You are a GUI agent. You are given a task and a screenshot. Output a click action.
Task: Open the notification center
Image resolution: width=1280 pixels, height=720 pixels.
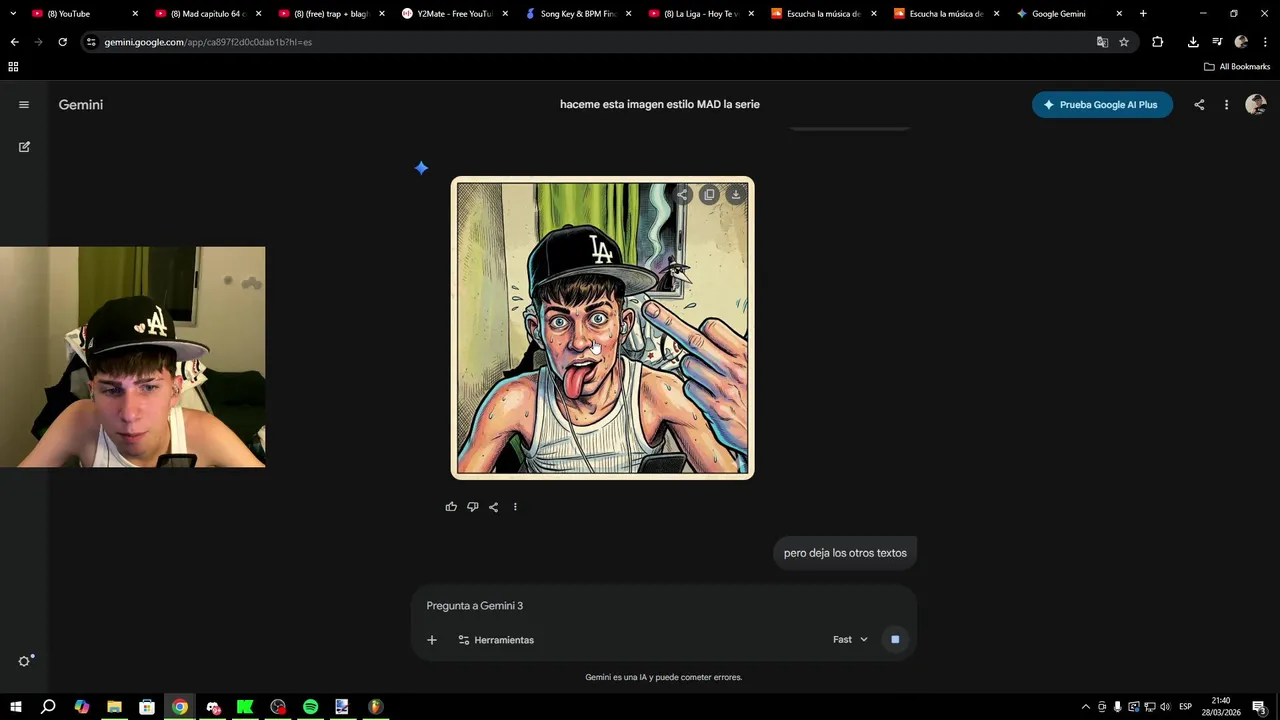pos(1260,707)
